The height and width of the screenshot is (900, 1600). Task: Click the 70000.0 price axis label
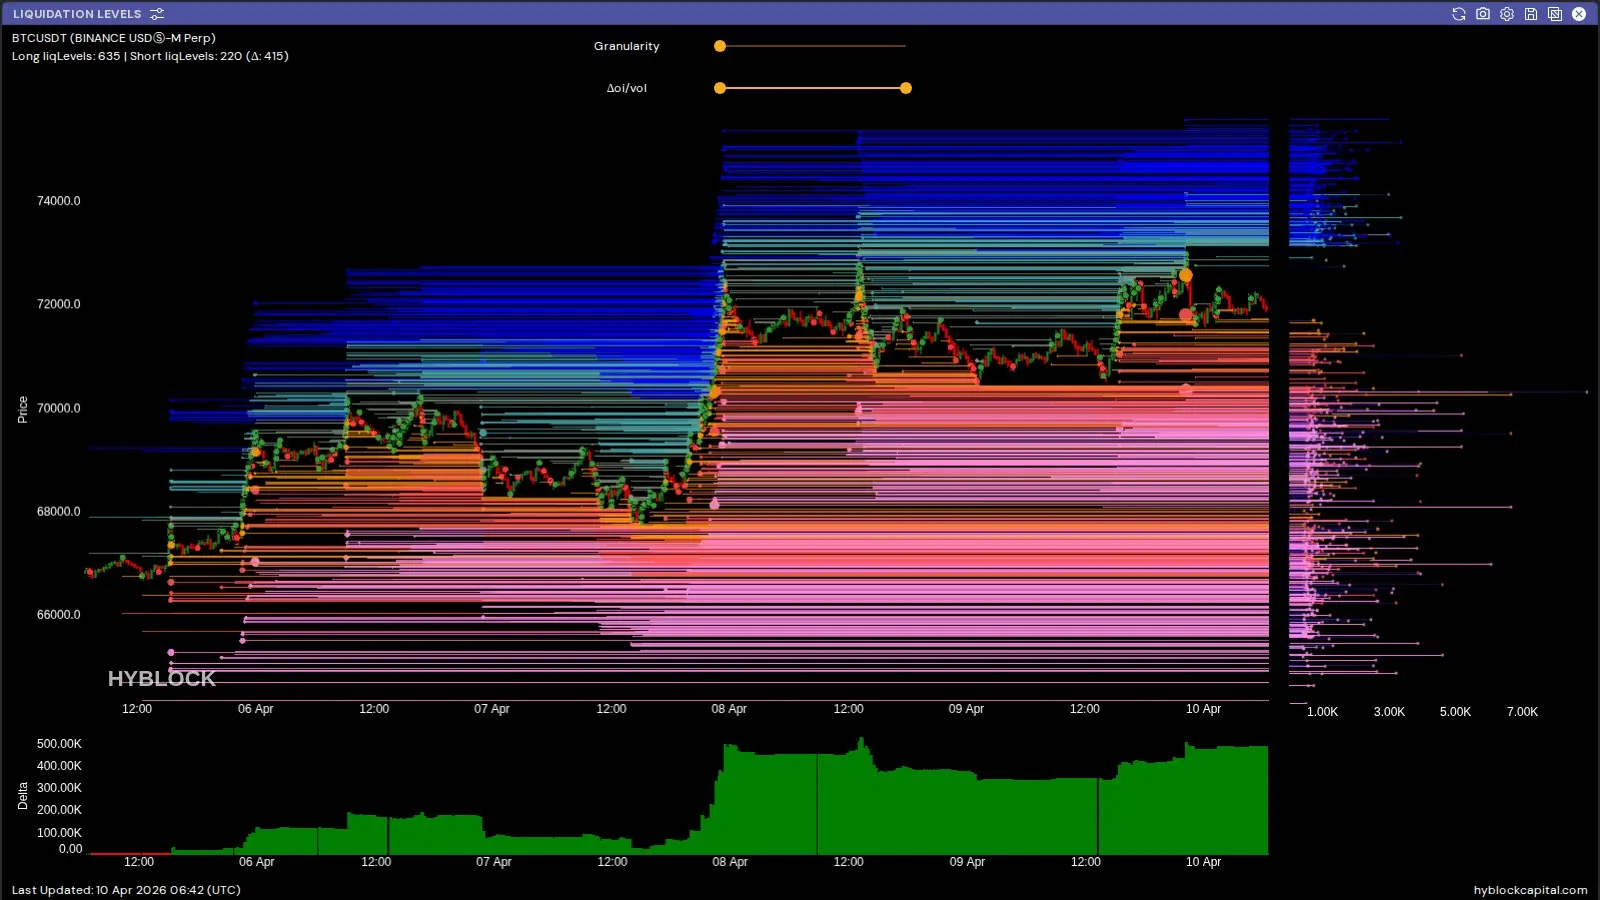[x=59, y=408]
